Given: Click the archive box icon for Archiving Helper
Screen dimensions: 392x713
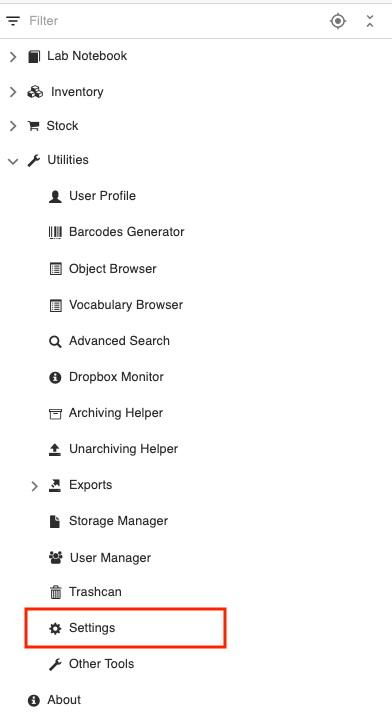Looking at the screenshot, I should pyautogui.click(x=55, y=414).
